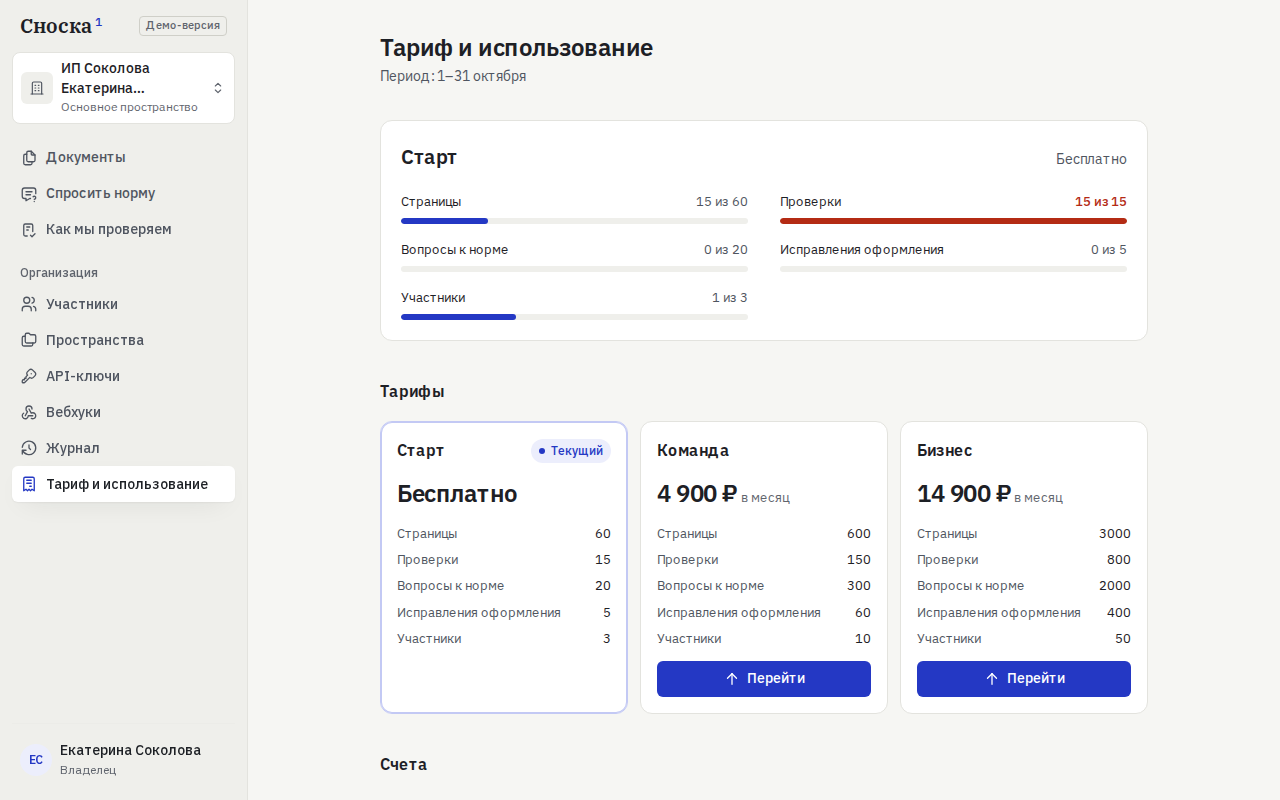Viewport: 1280px width, 800px height.
Task: Click the '4 900 ₽' price text
Action: [697, 494]
